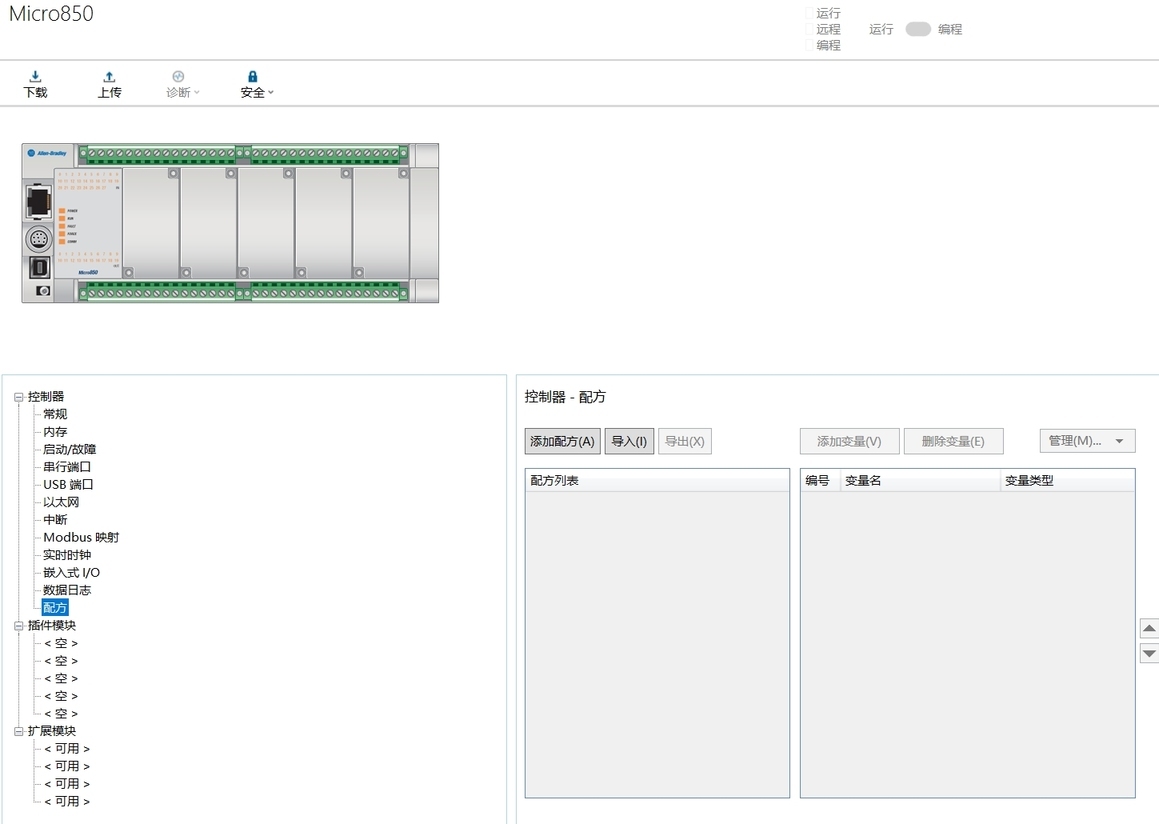Click the round serial port on the controller image
Image resolution: width=1159 pixels, height=824 pixels.
(38, 239)
